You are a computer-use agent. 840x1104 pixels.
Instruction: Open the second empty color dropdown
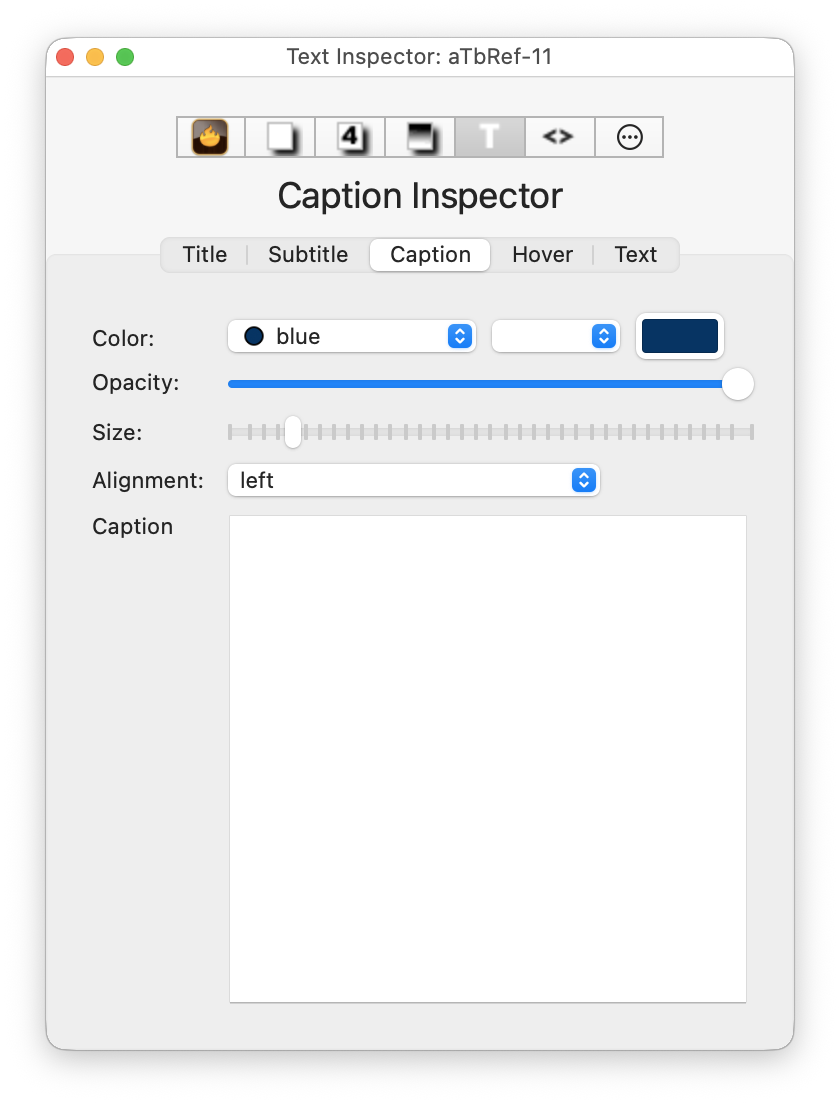[555, 336]
